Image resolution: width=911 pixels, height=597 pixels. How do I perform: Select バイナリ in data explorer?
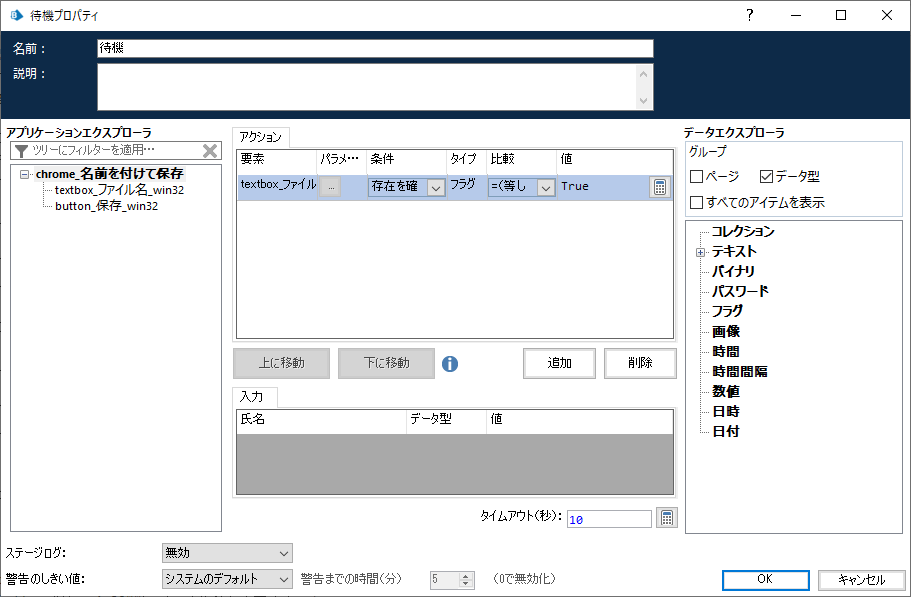733,271
